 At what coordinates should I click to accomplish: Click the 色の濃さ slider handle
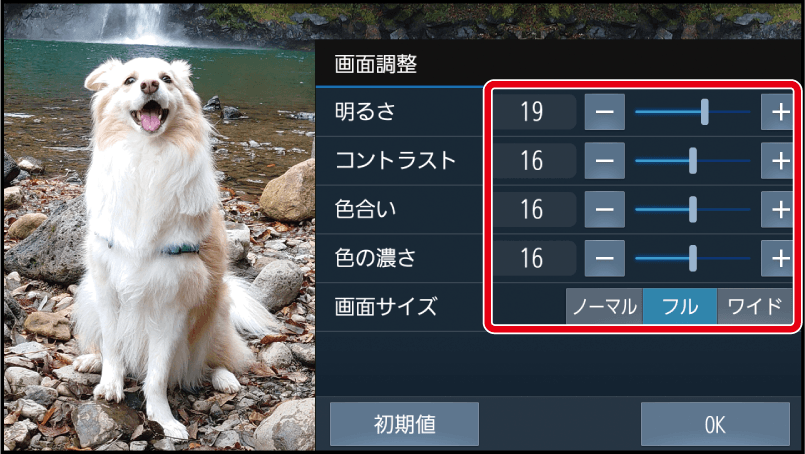click(693, 258)
